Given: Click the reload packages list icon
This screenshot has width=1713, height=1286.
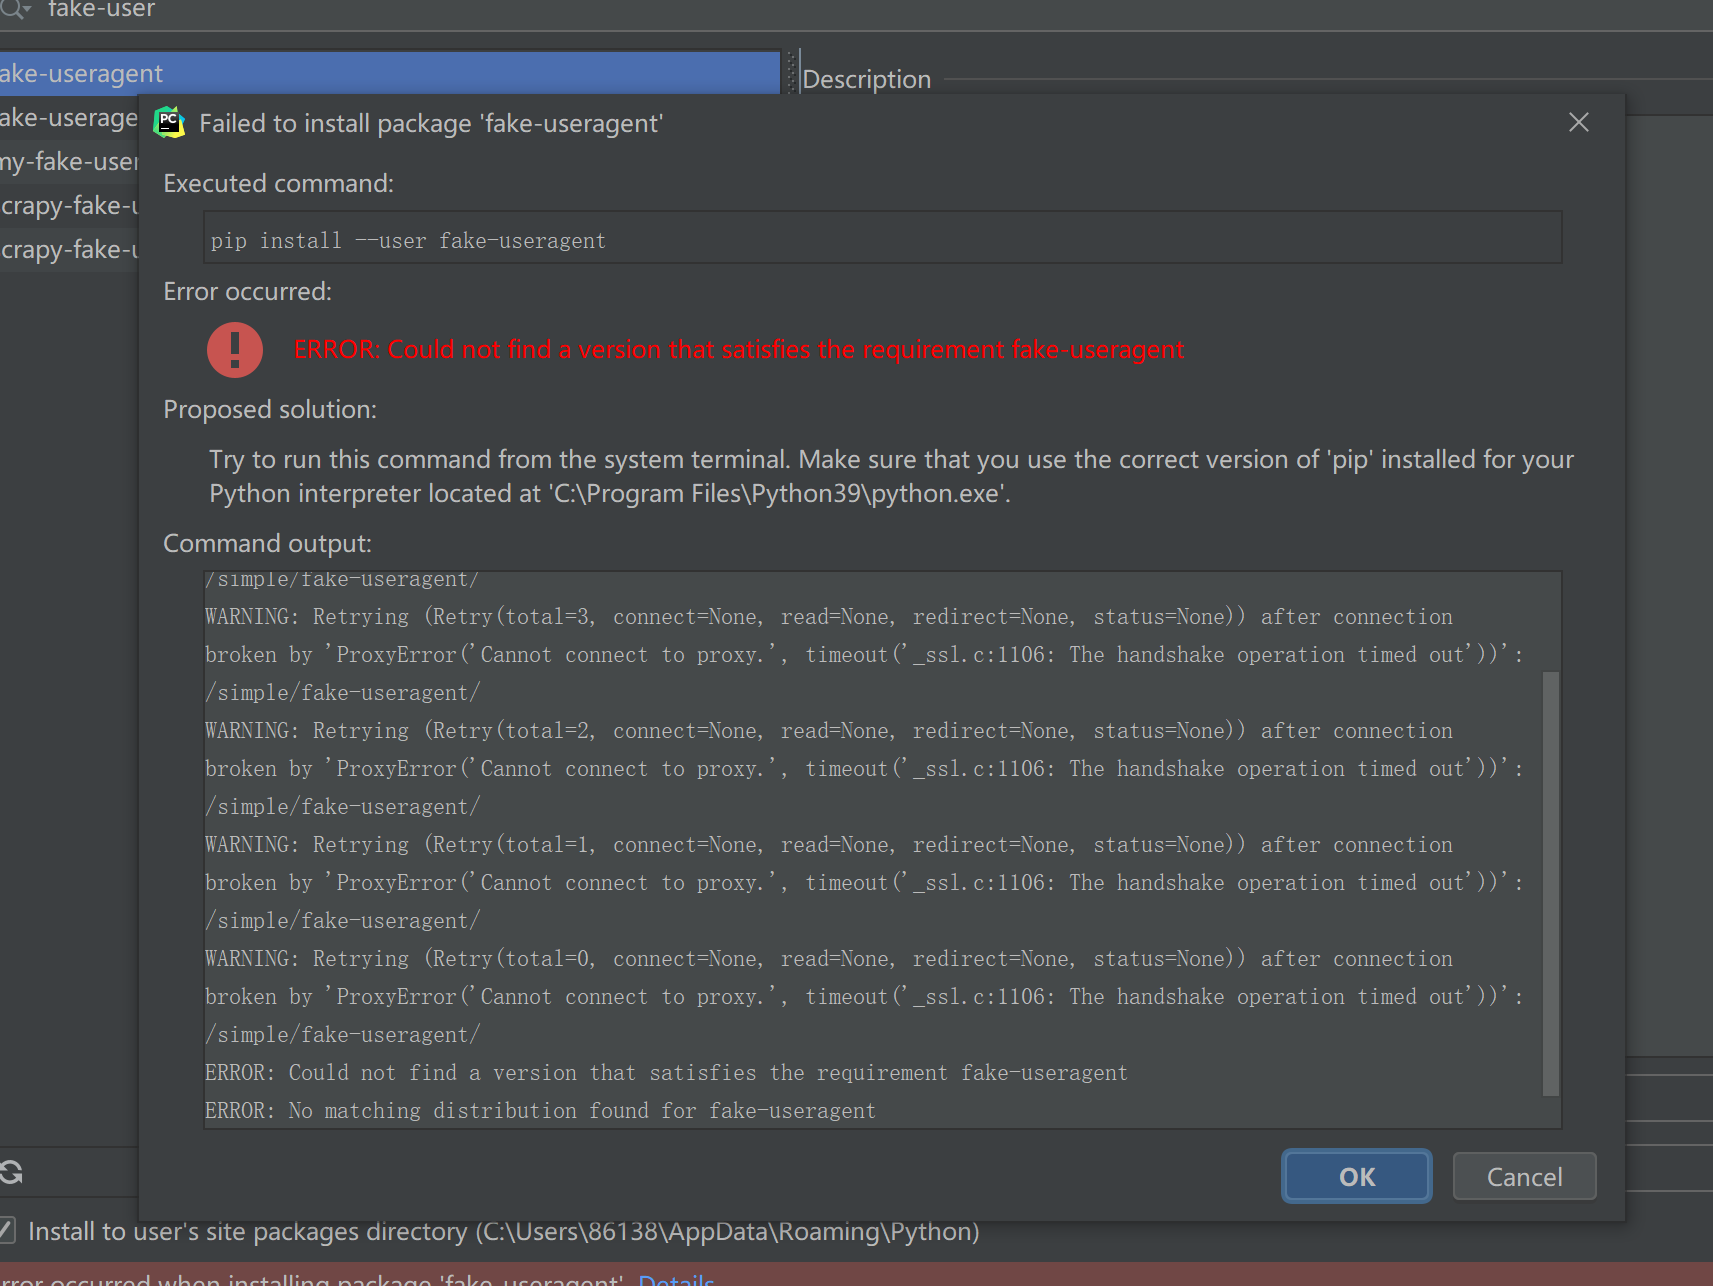Looking at the screenshot, I should [x=11, y=1172].
